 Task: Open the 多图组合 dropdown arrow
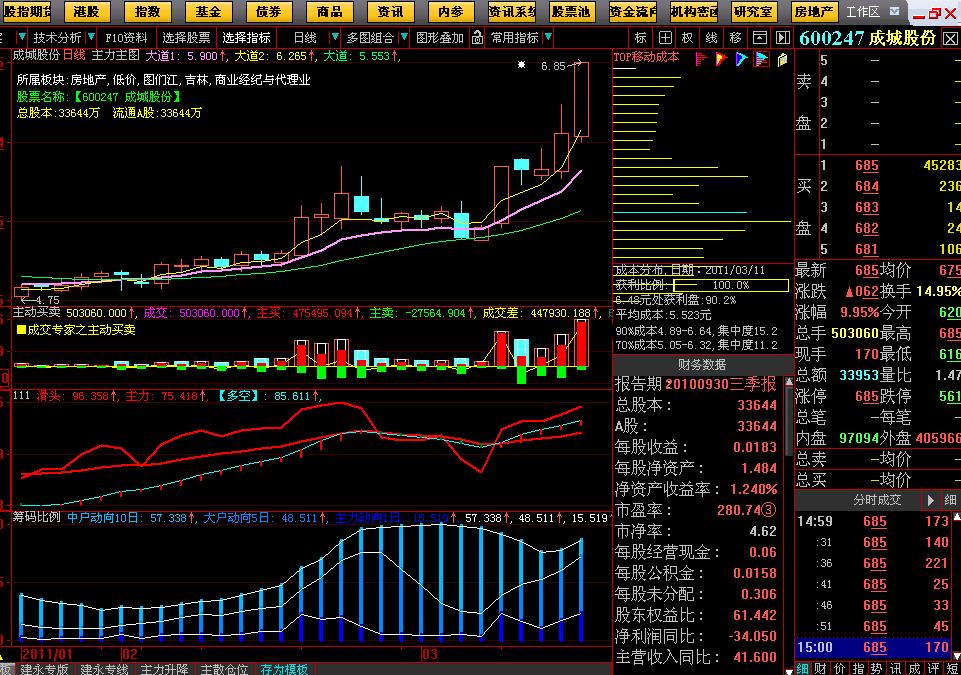(404, 38)
